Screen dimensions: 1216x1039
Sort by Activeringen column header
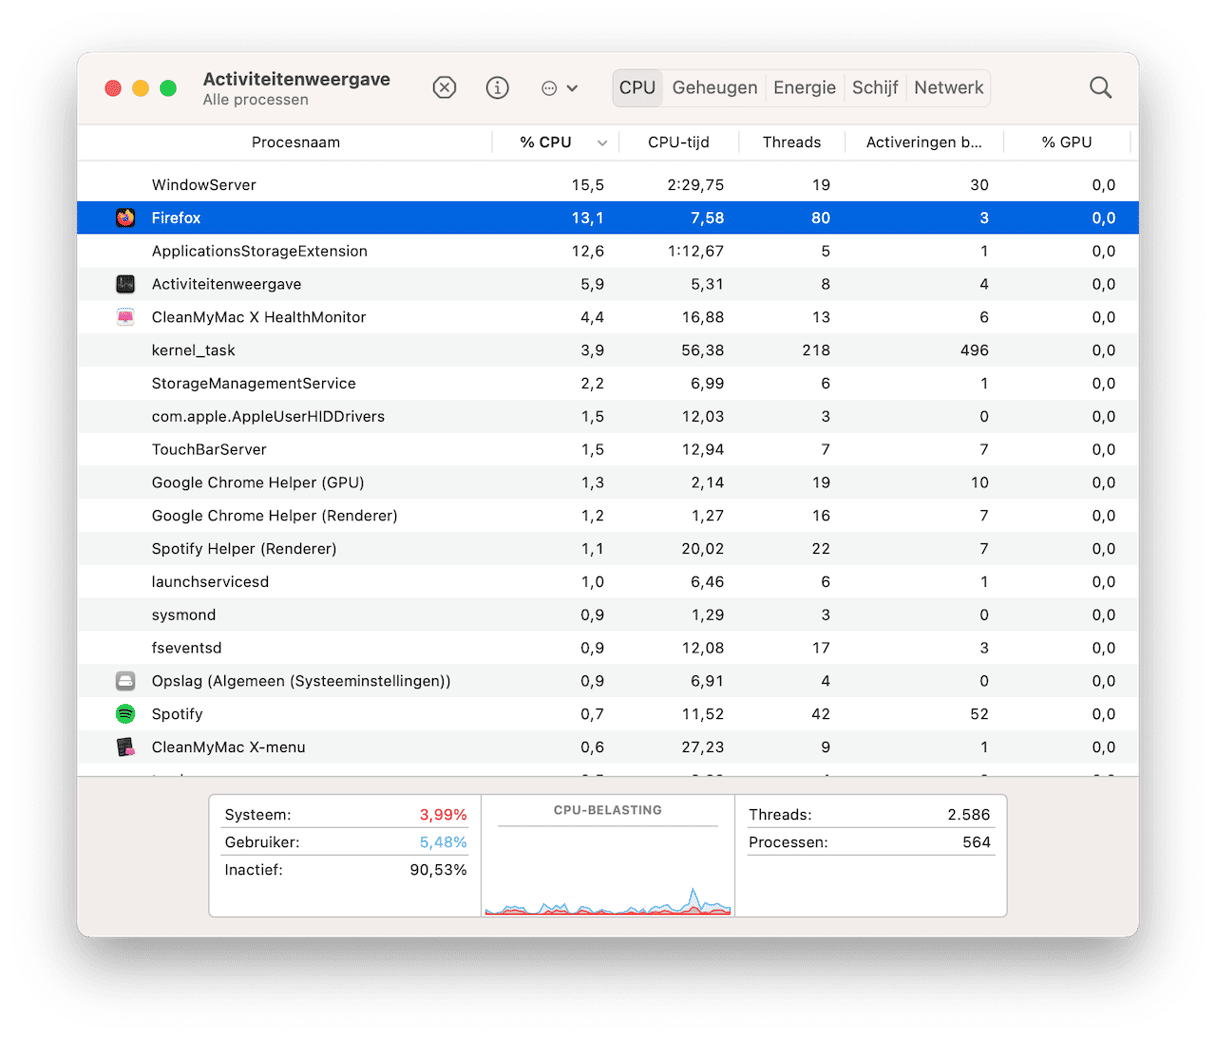pyautogui.click(x=924, y=142)
